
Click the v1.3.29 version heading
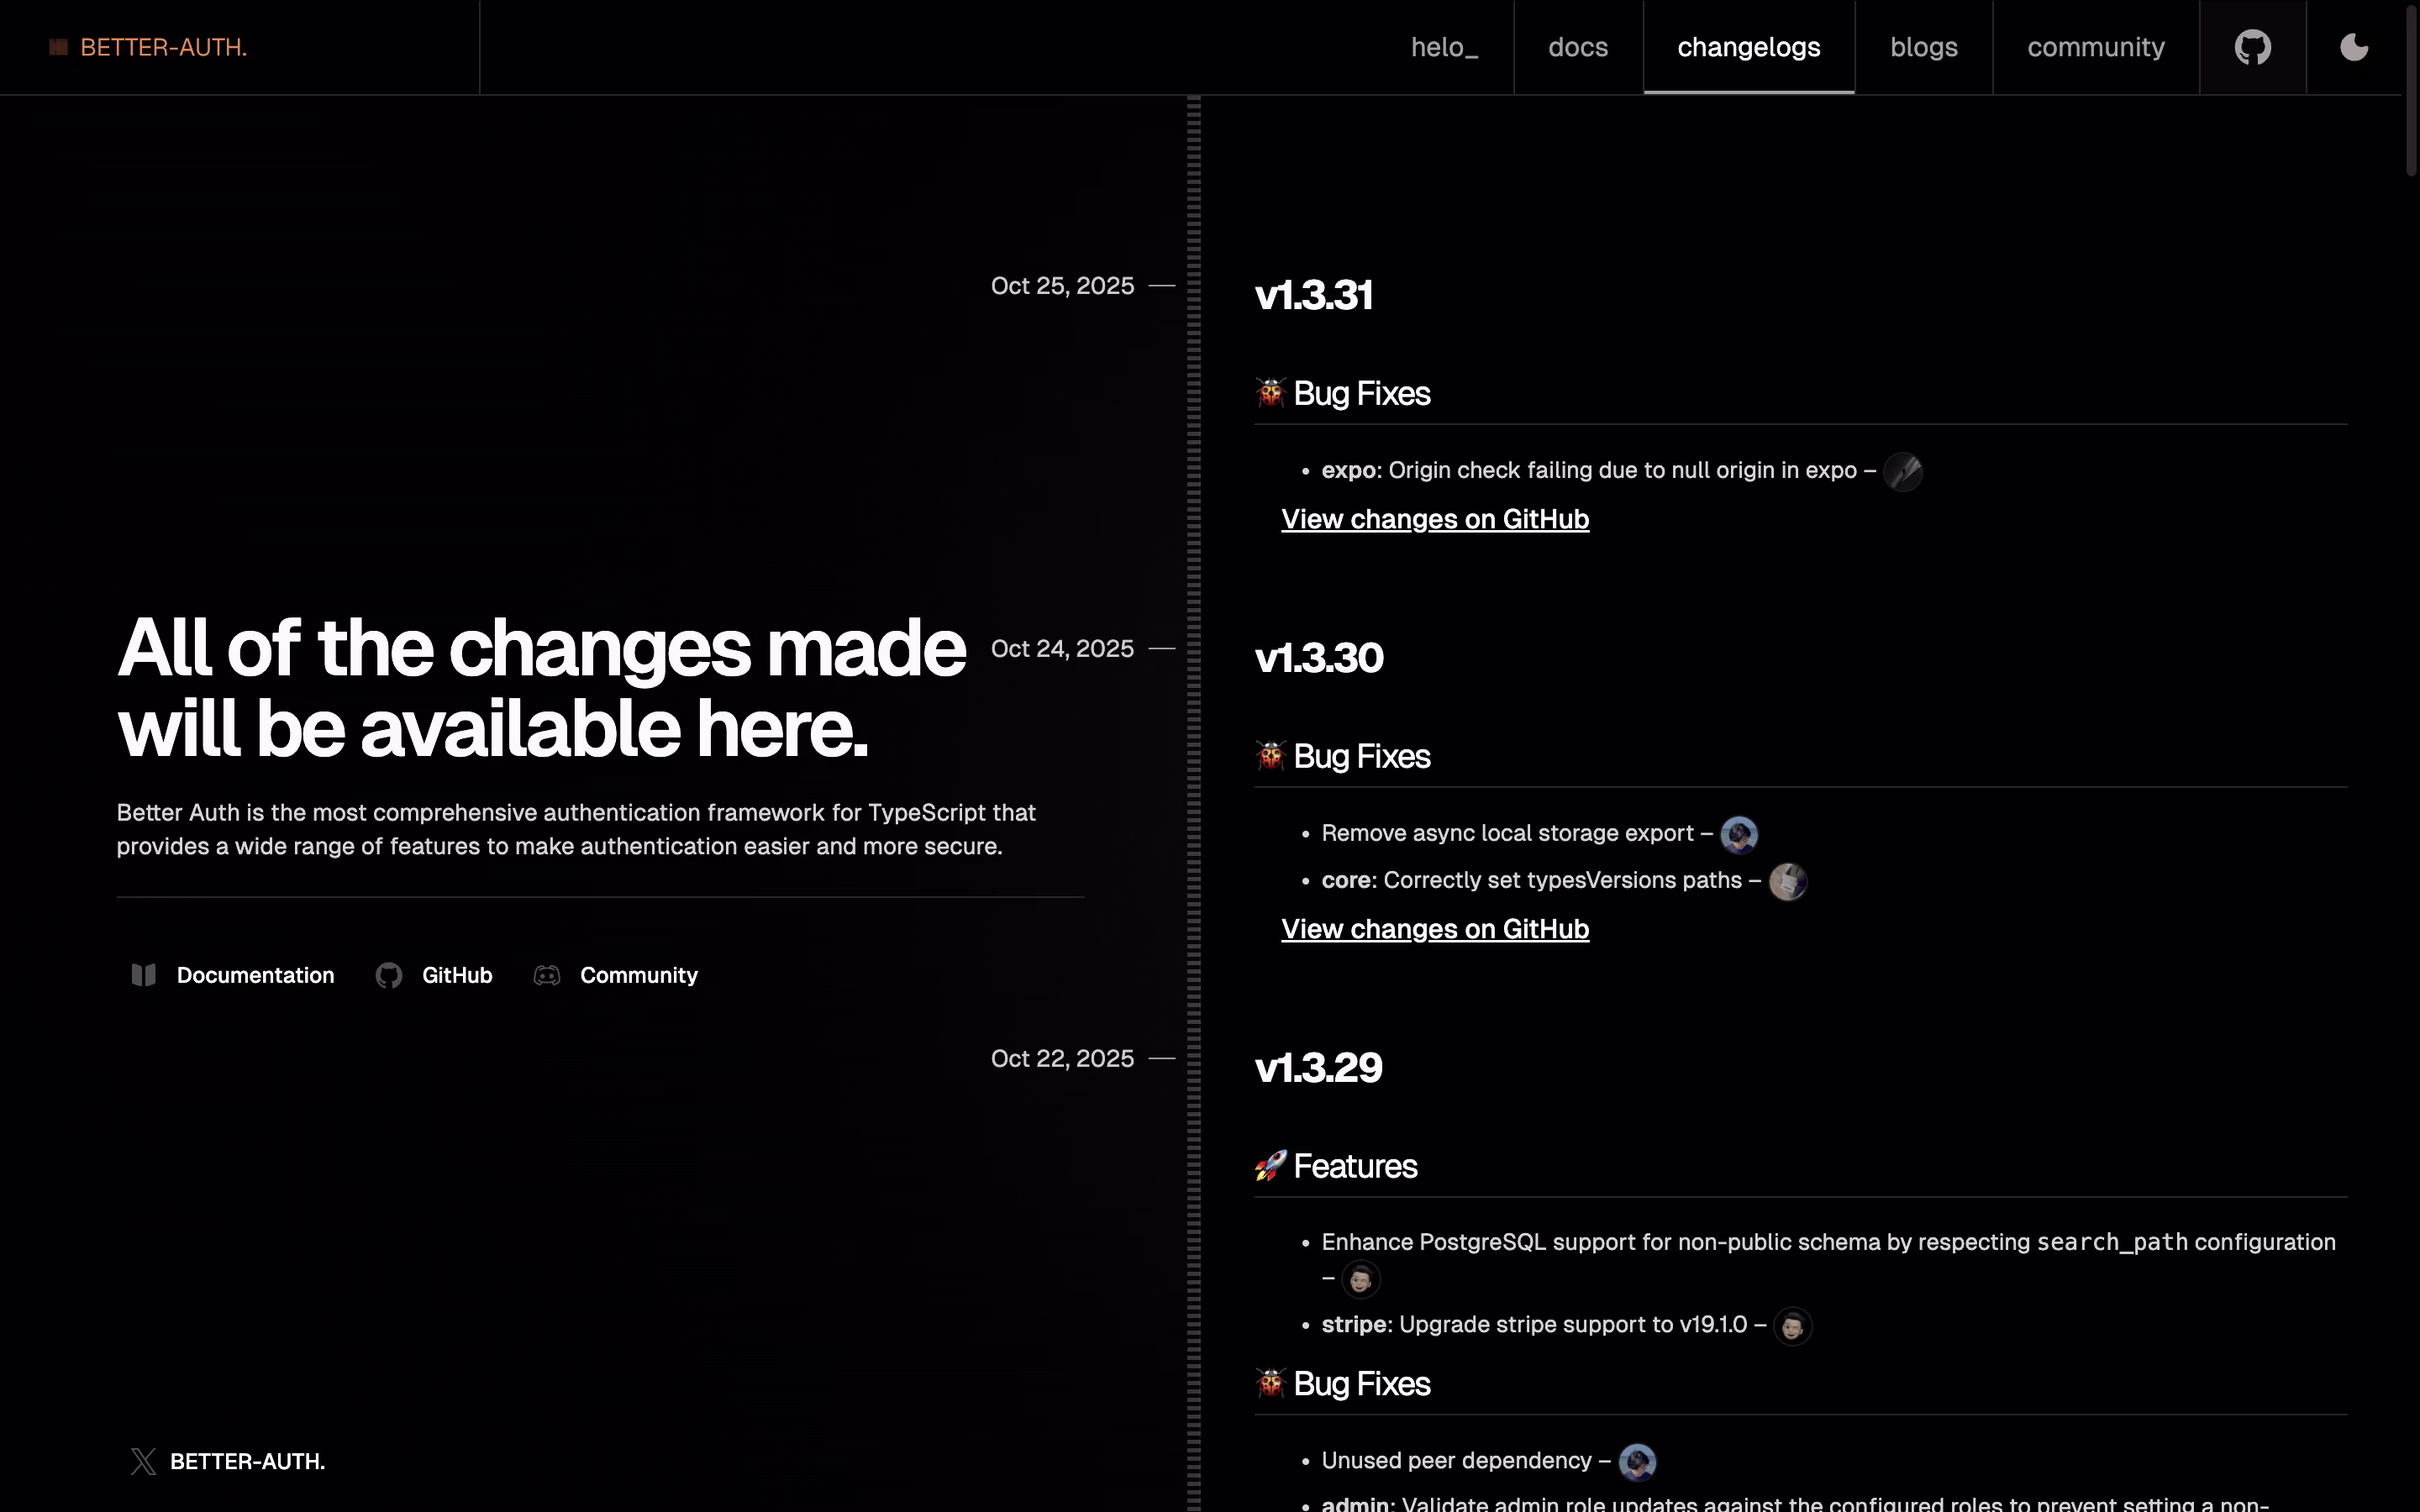pos(1318,1068)
